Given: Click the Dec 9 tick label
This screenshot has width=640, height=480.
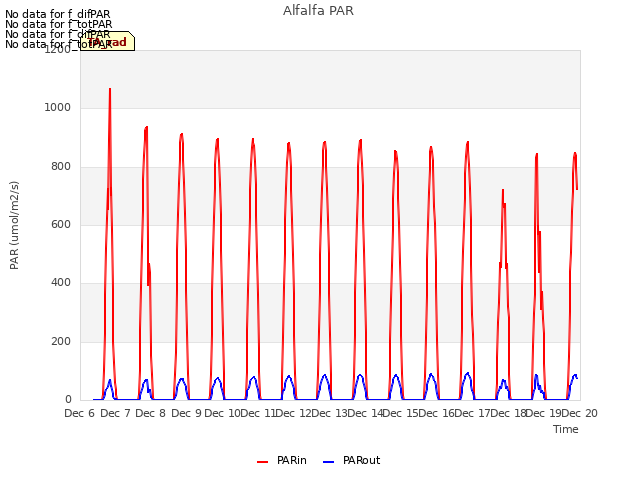Looking at the screenshot, I should (x=187, y=413).
